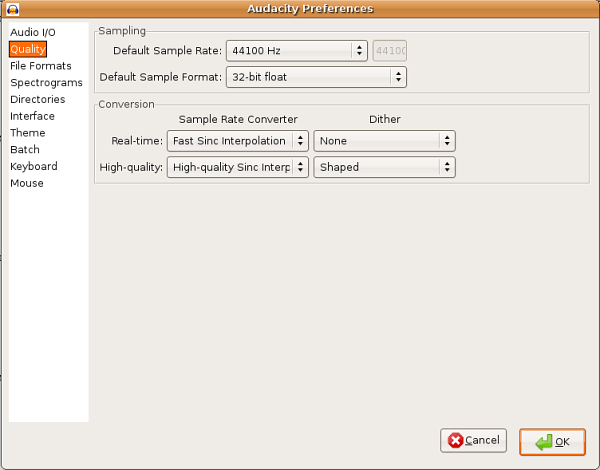Select Batch in the category list
This screenshot has height=470, width=600.
25,150
